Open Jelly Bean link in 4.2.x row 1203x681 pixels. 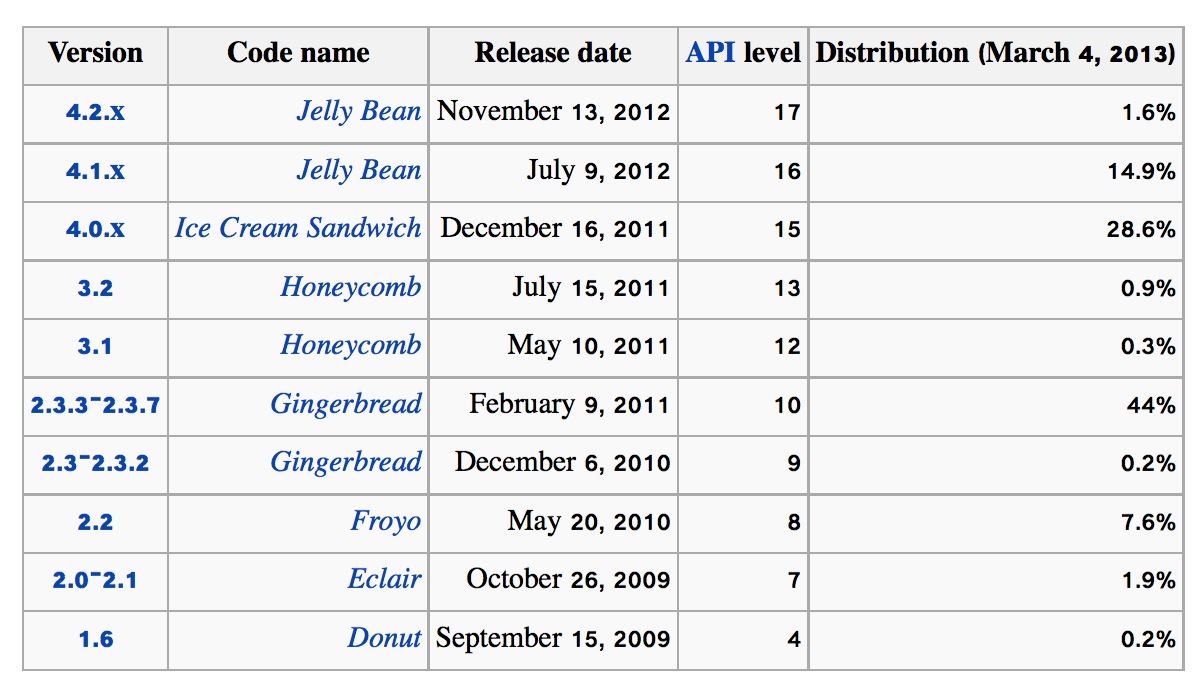point(359,111)
